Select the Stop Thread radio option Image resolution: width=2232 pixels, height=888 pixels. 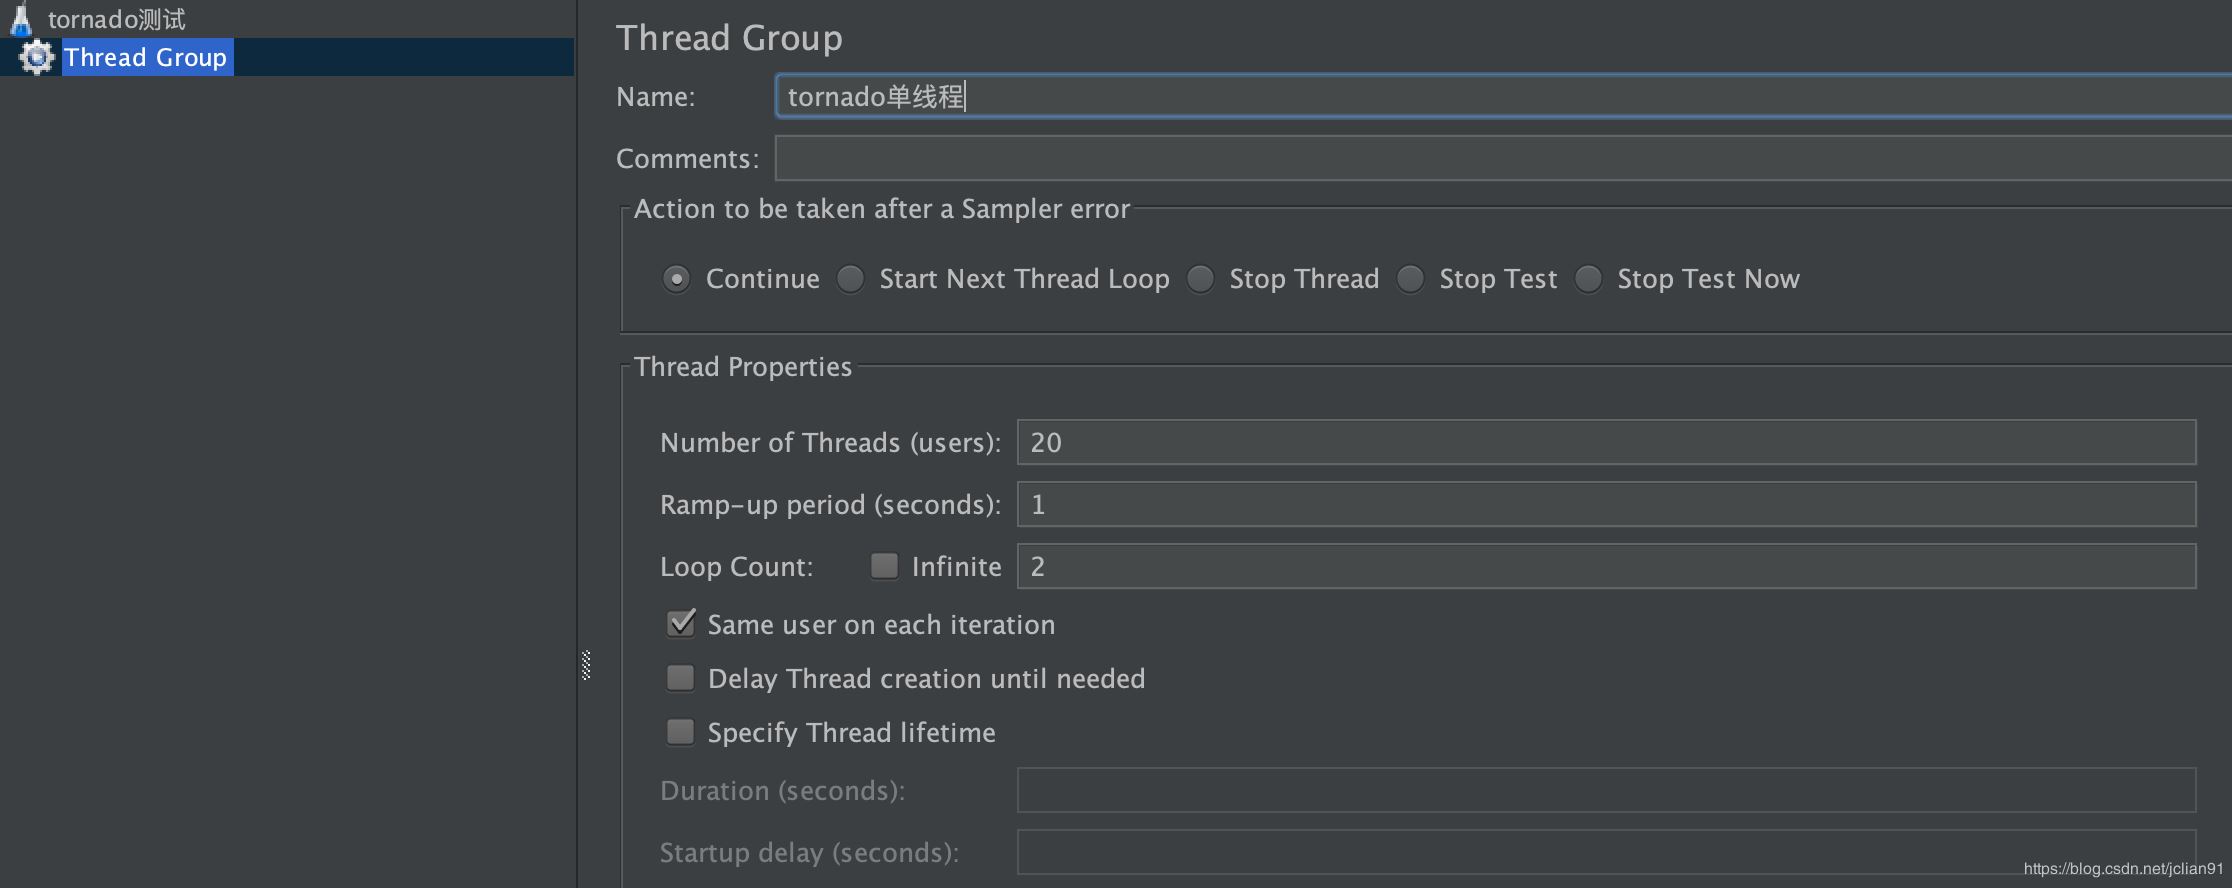1201,279
